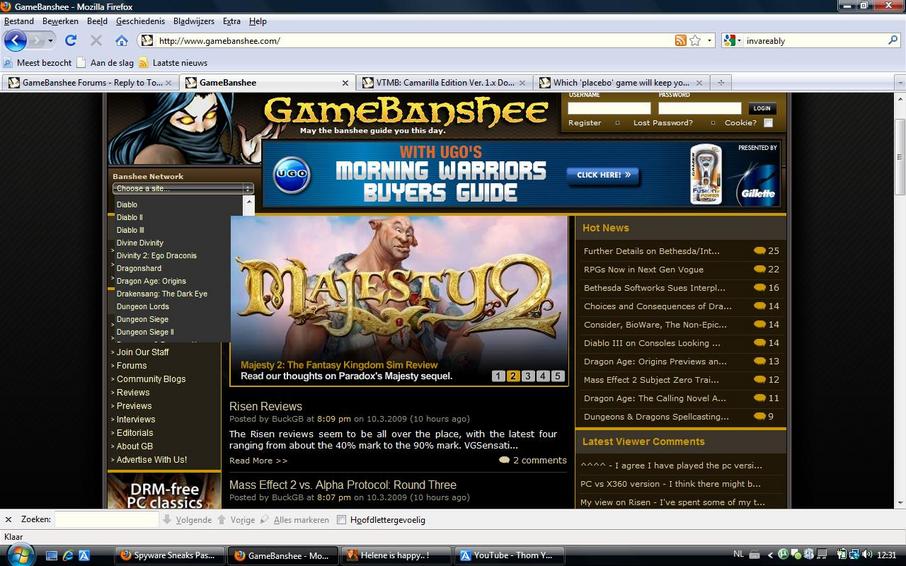The image size is (906, 566).
Task: Open the Aan de slag bookmark
Action: point(106,63)
